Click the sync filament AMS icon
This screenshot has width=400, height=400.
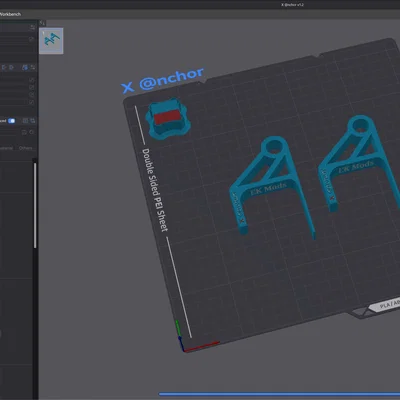(25, 67)
